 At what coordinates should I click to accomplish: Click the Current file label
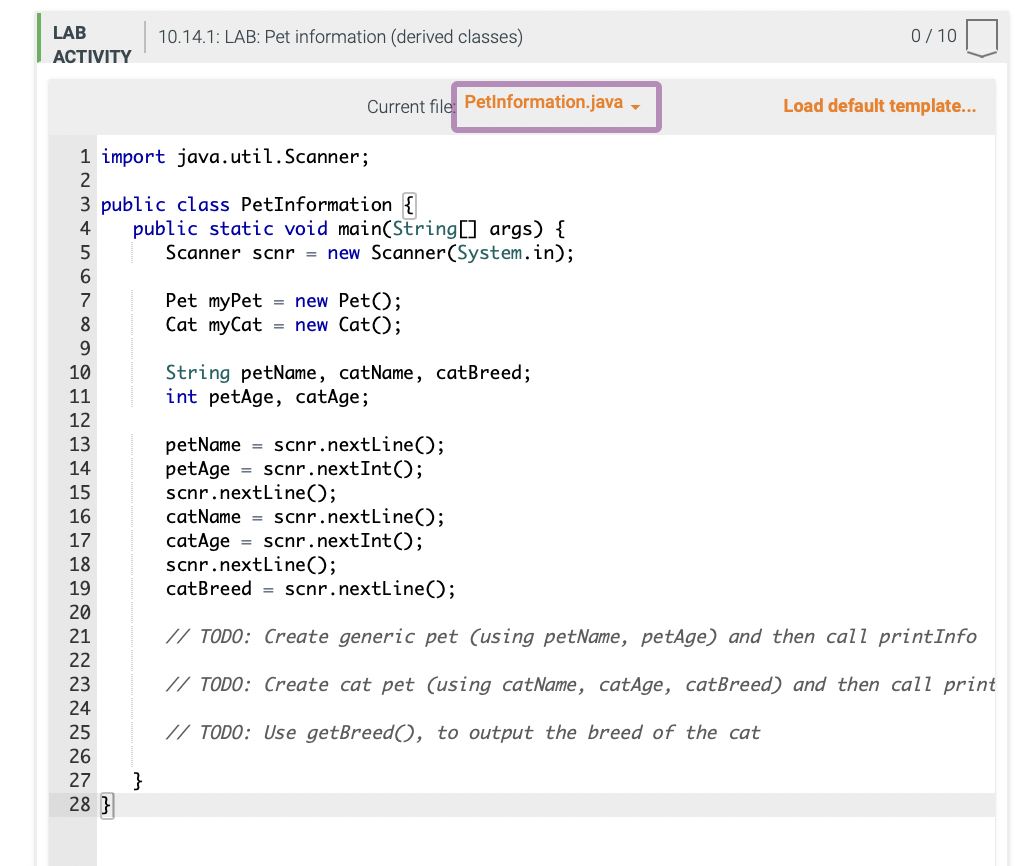coord(411,107)
